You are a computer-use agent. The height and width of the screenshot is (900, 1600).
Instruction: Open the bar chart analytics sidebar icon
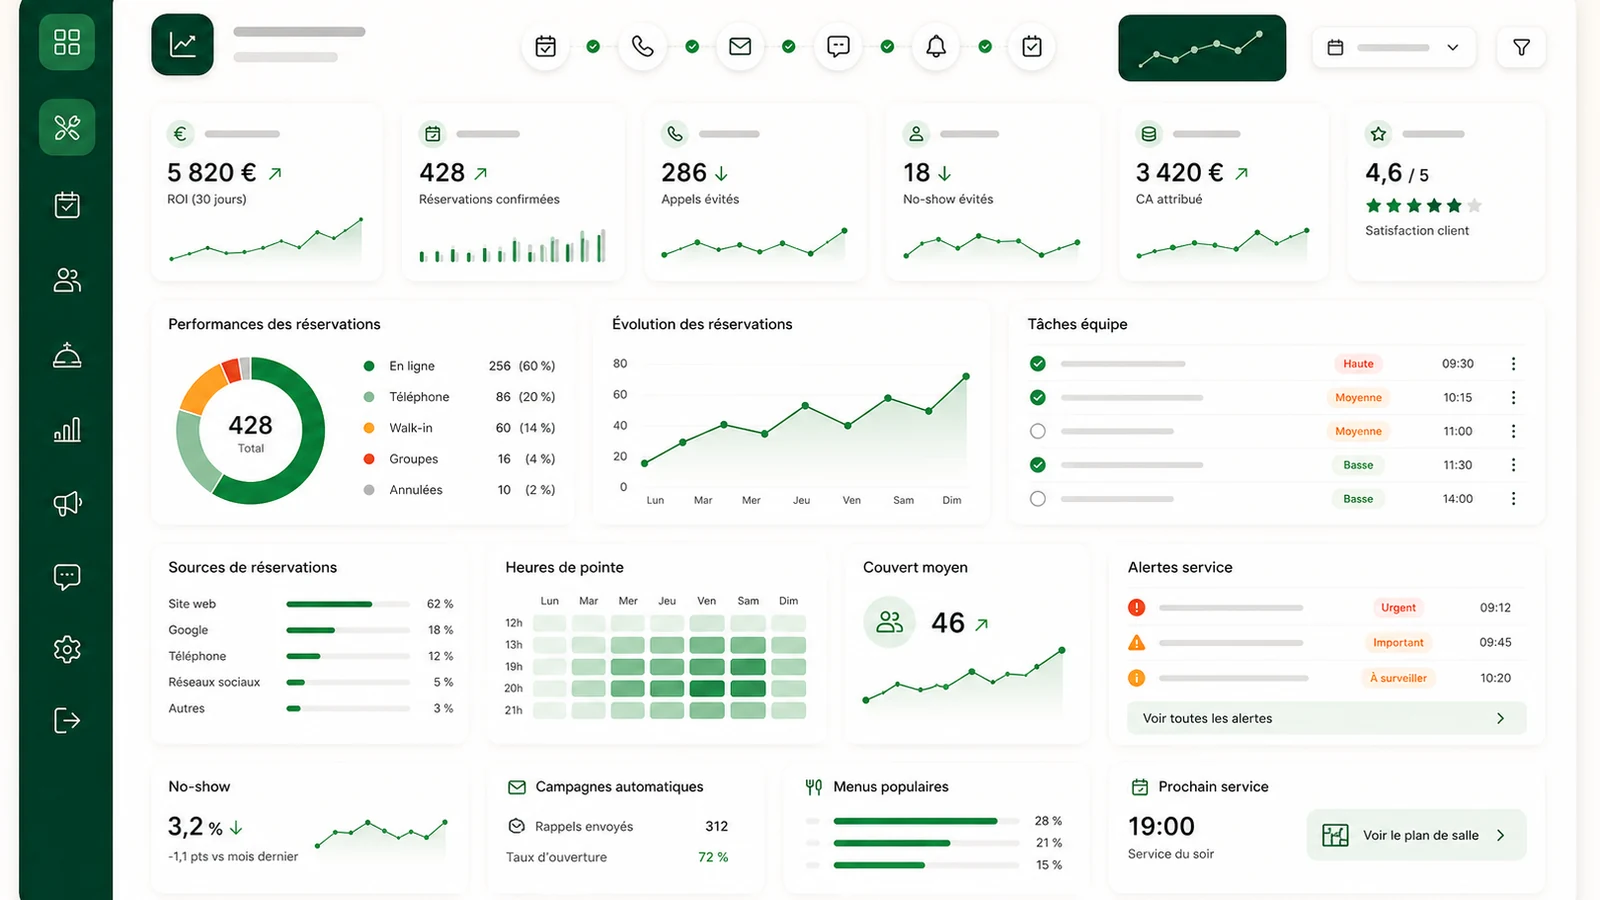(x=67, y=430)
